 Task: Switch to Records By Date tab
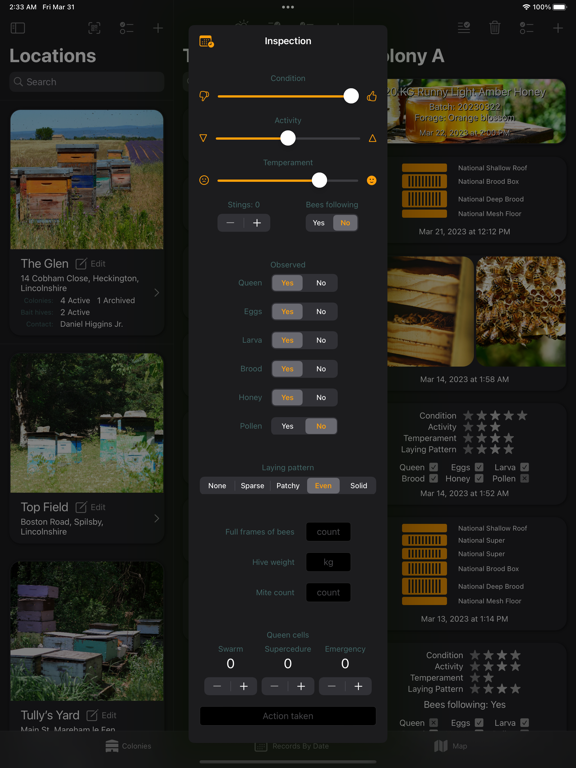(292, 746)
